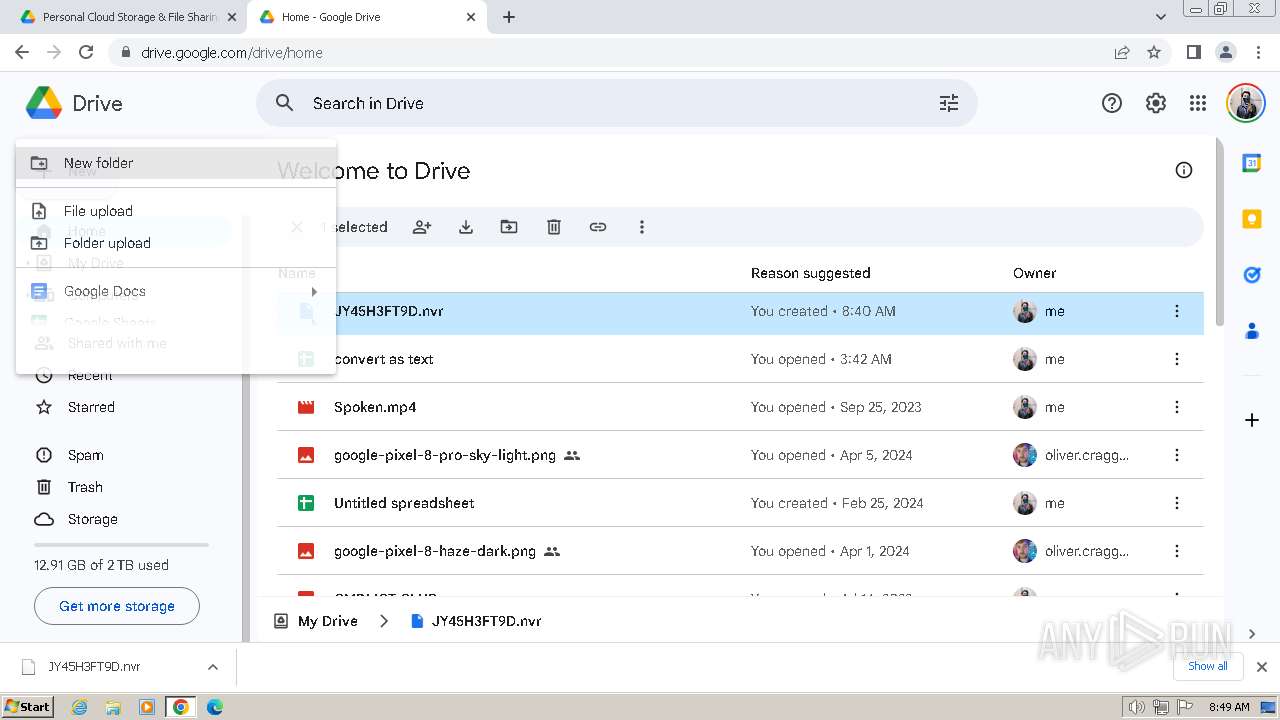Bookmark this page star icon
The image size is (1280, 720).
(x=1154, y=52)
